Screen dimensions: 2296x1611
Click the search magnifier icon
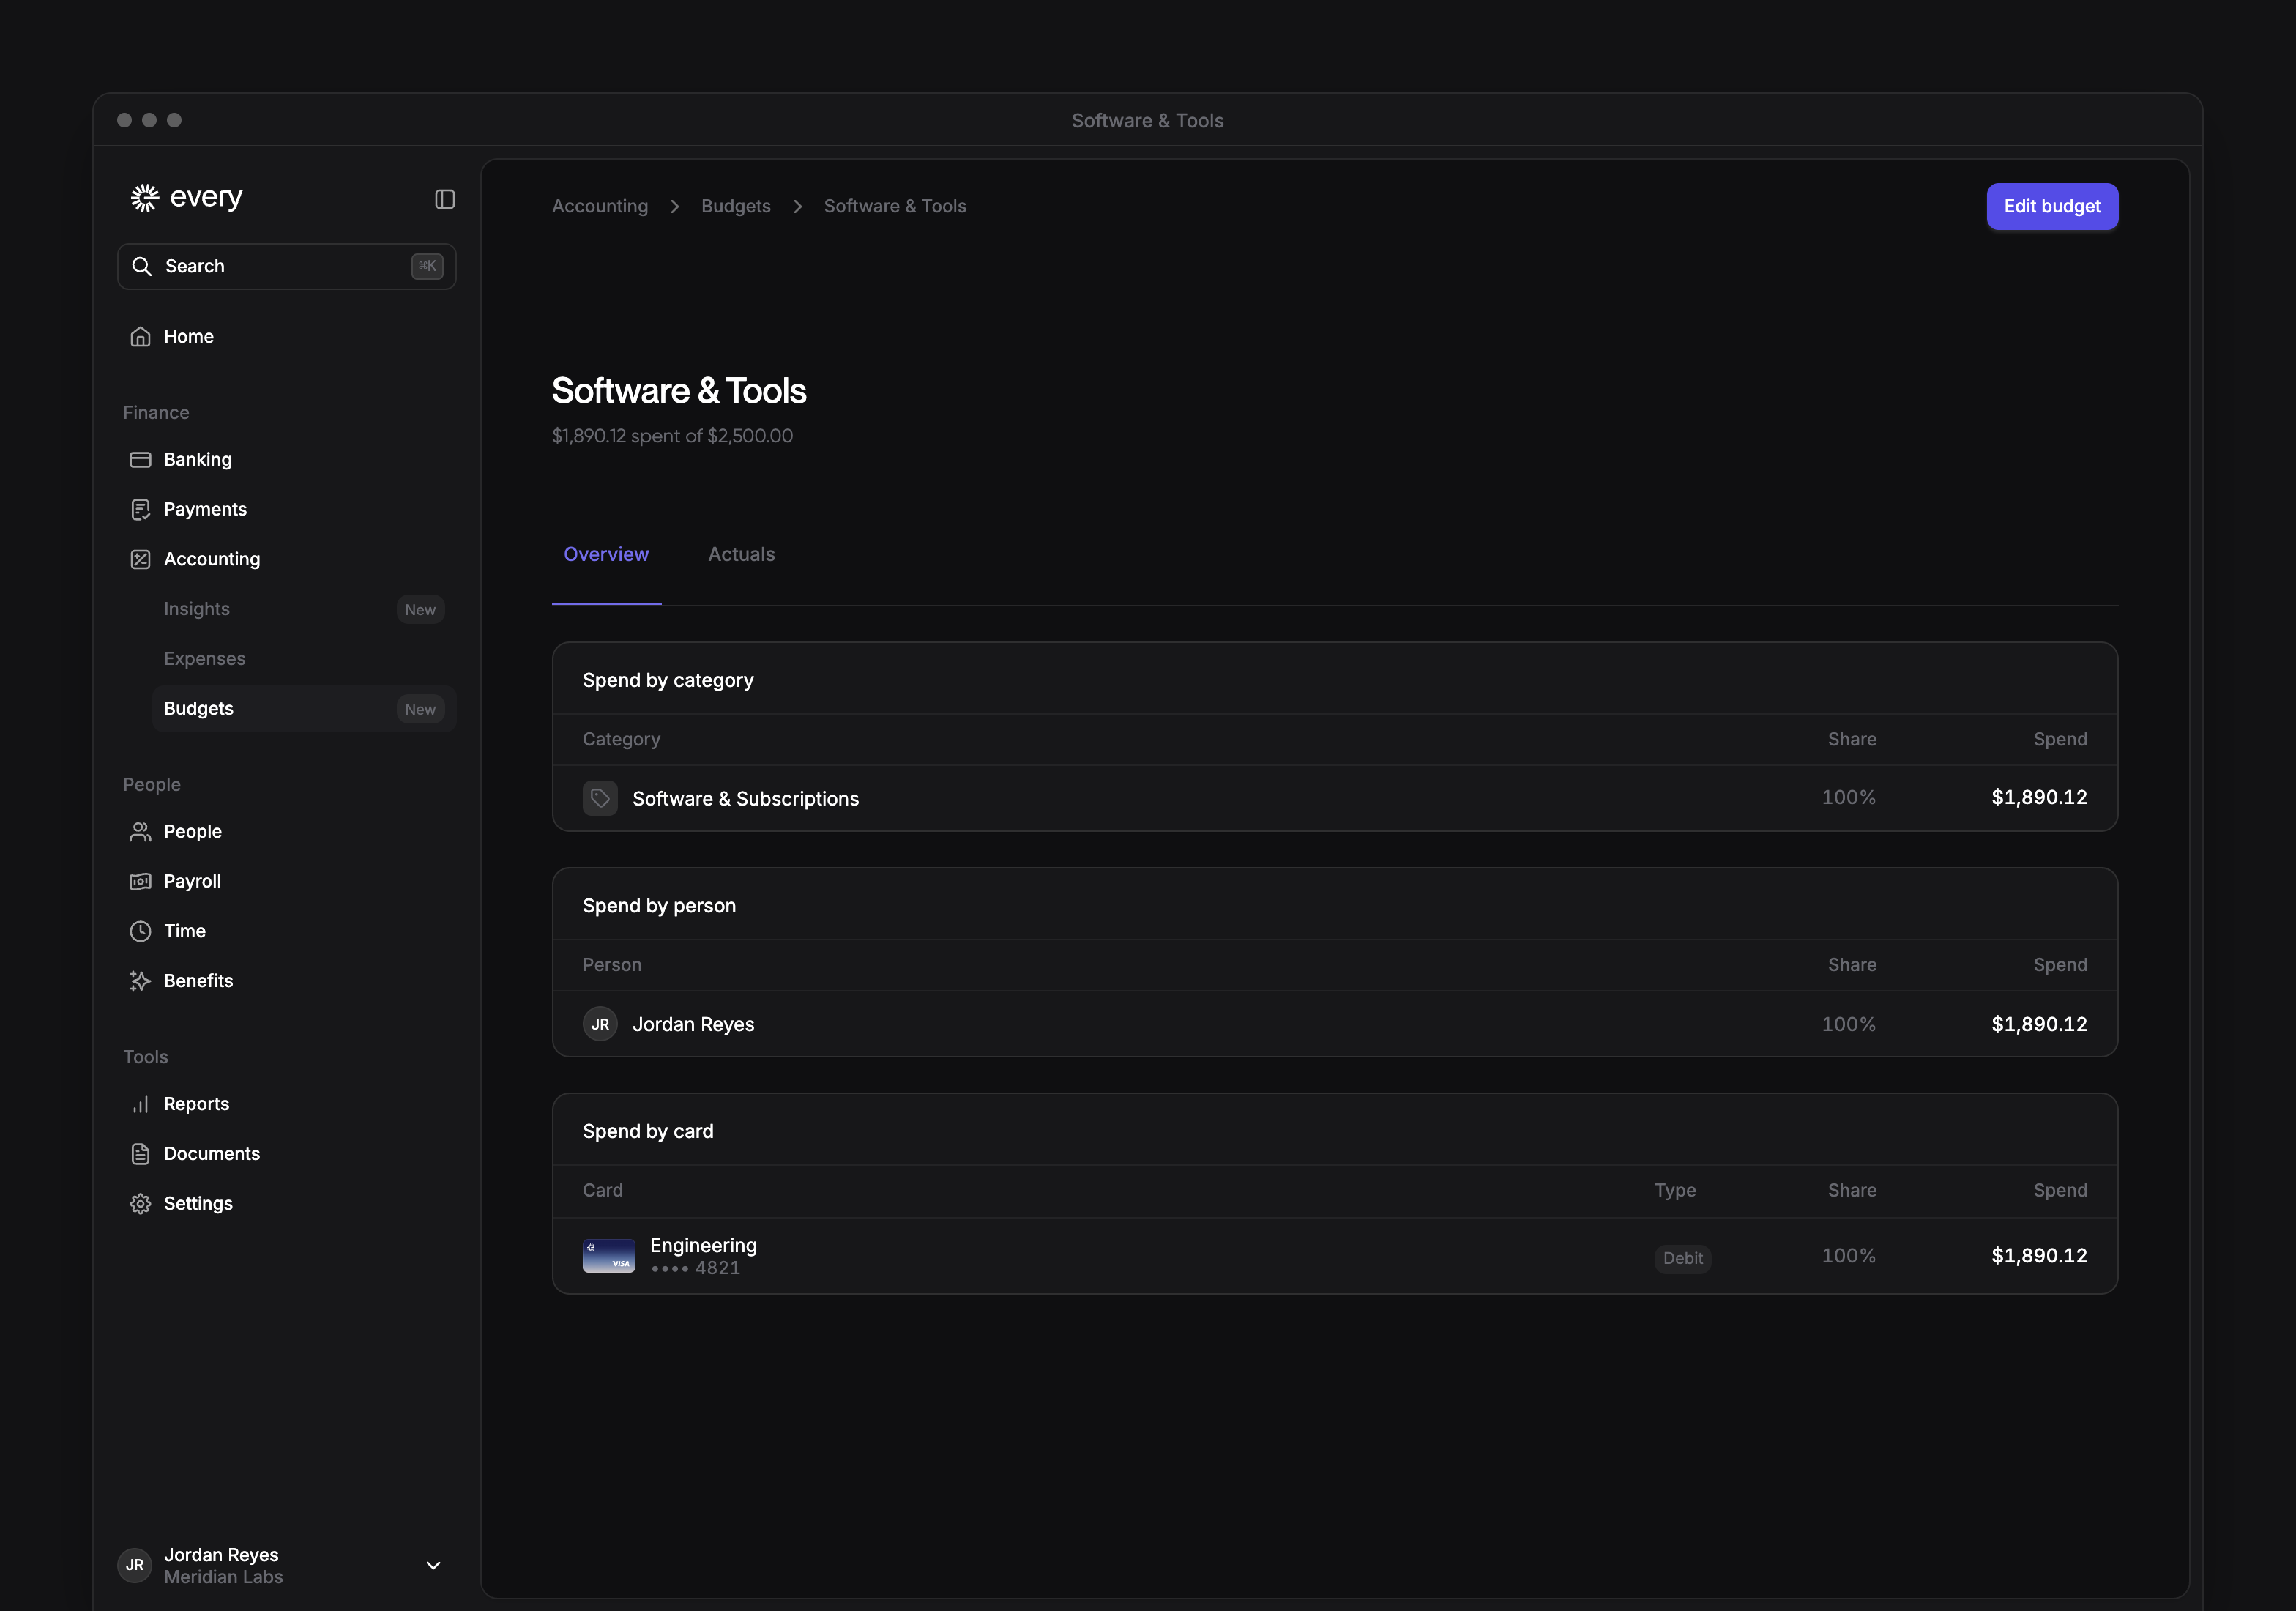[142, 266]
